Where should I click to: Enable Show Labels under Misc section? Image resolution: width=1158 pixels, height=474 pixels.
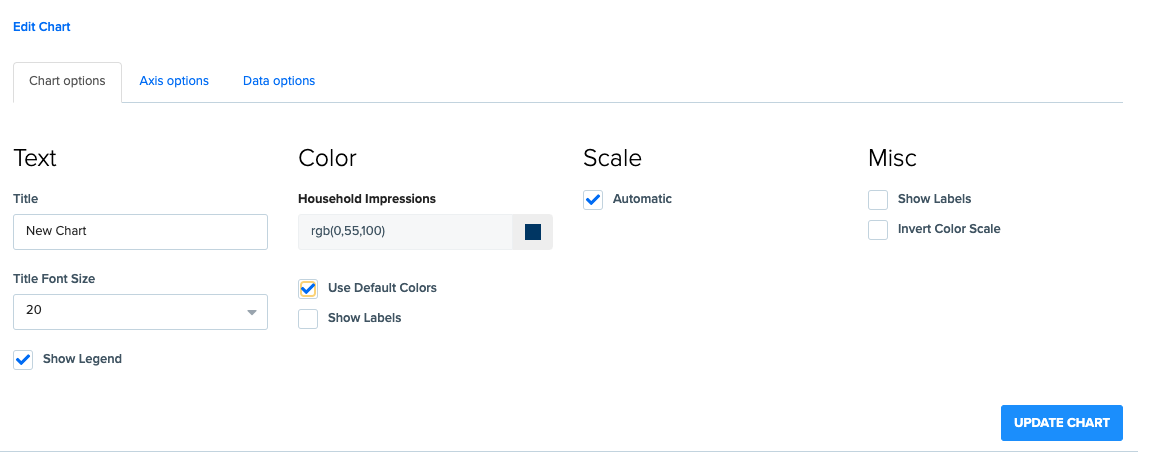[878, 199]
